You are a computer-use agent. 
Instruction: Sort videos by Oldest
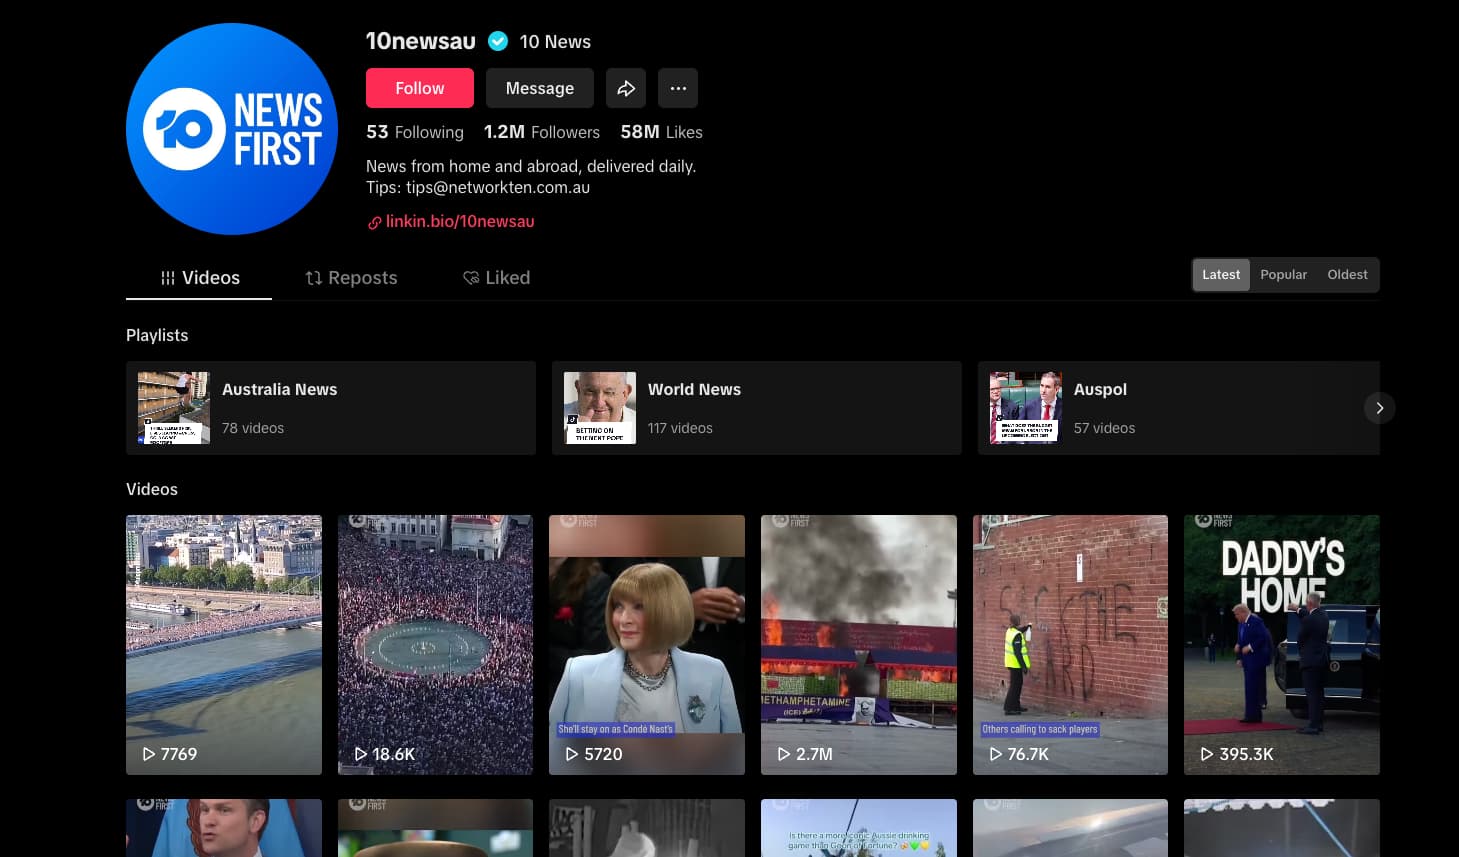(1347, 275)
